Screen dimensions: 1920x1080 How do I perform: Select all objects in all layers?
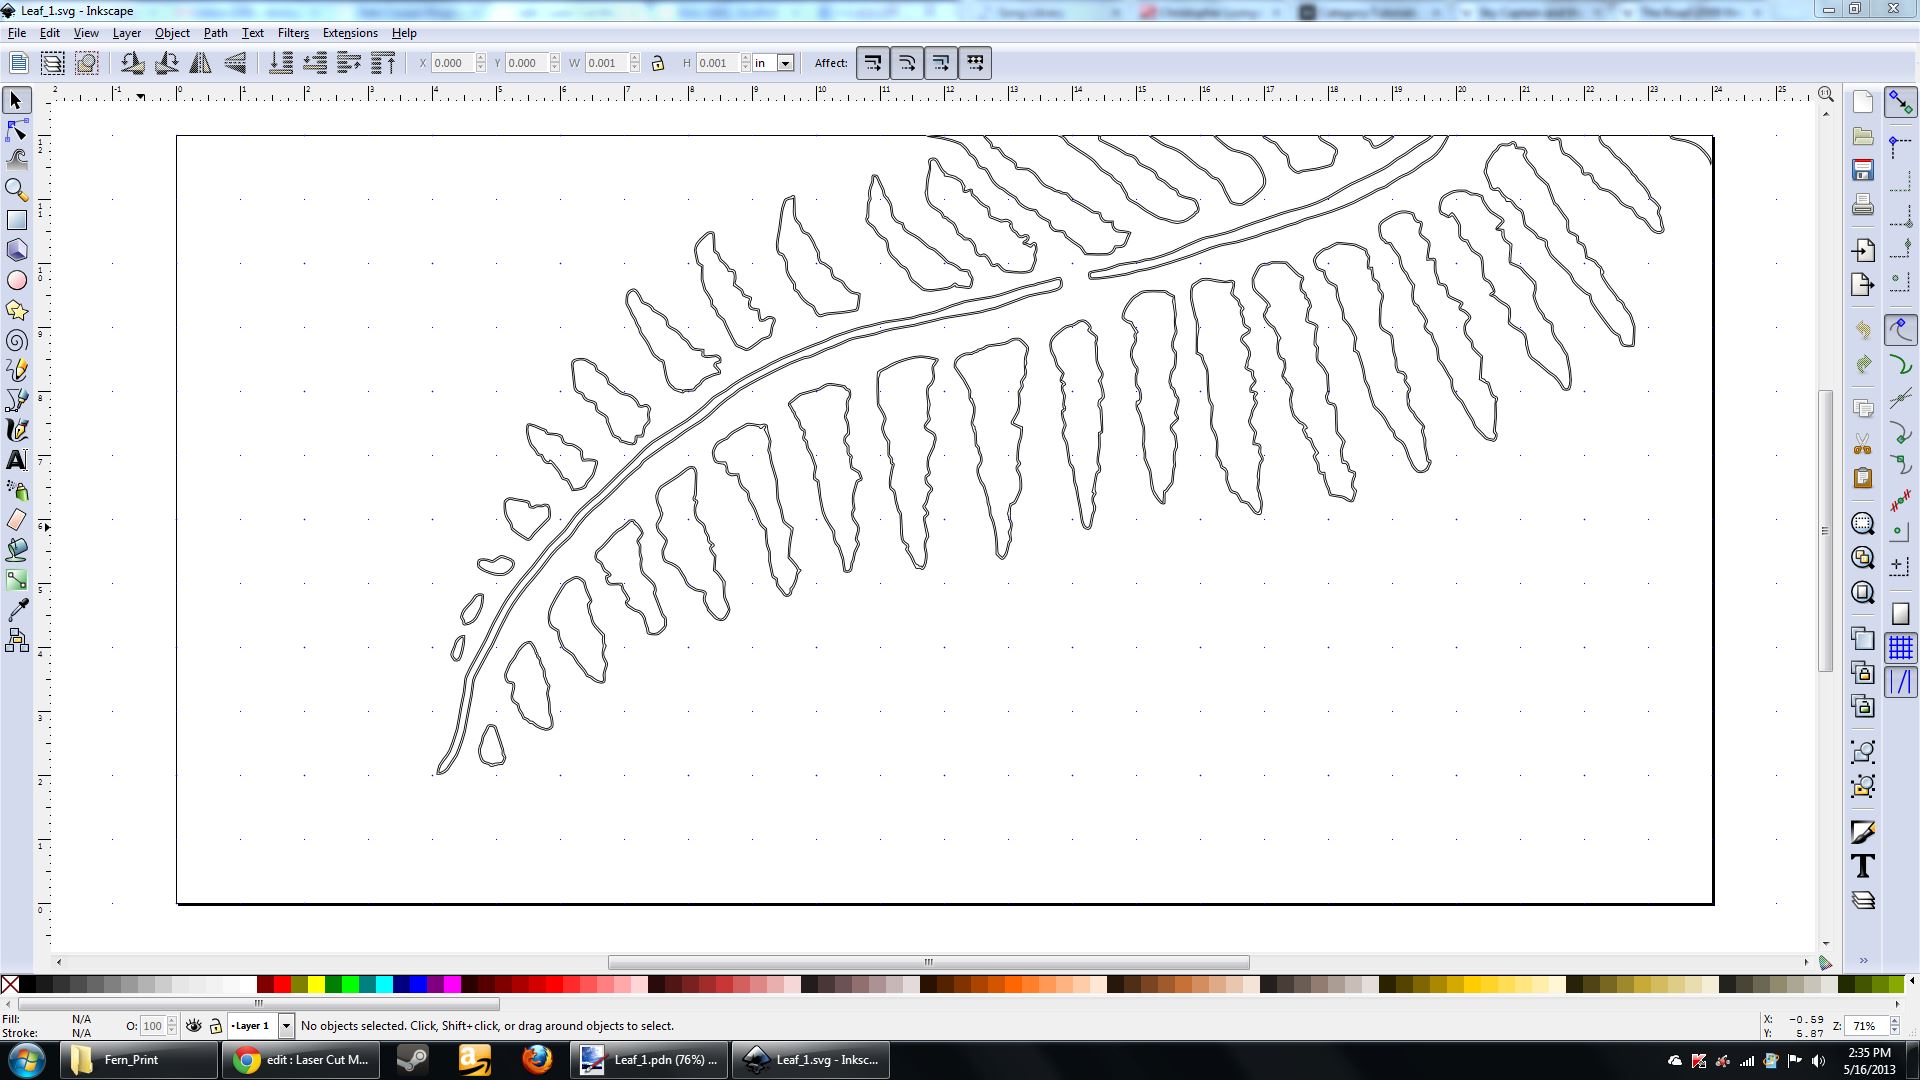click(x=53, y=63)
